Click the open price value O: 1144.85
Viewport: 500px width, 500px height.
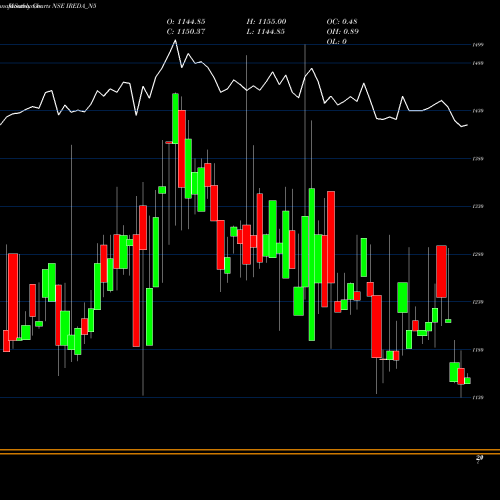186,22
